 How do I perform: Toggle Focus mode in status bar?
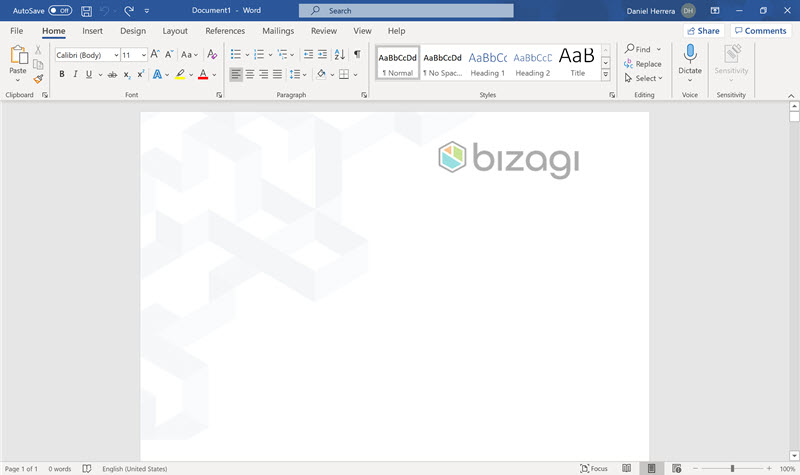(x=594, y=468)
